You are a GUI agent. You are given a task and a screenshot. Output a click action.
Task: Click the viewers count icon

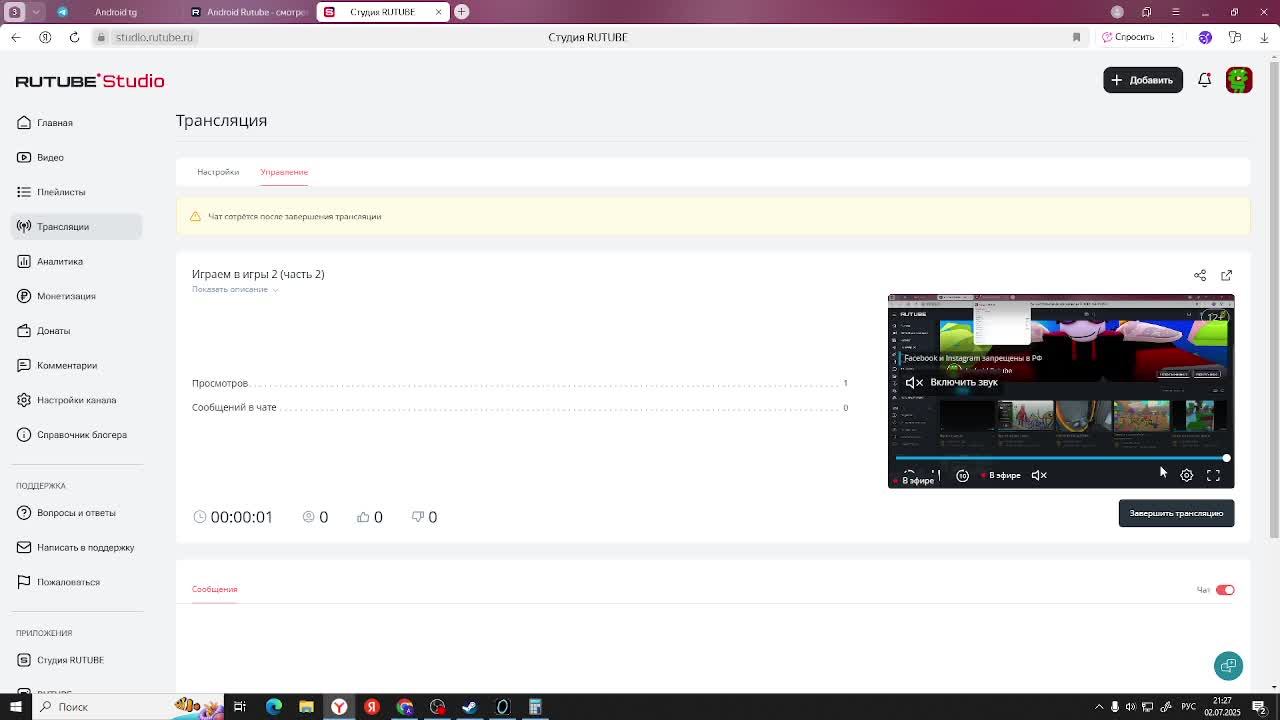click(308, 517)
